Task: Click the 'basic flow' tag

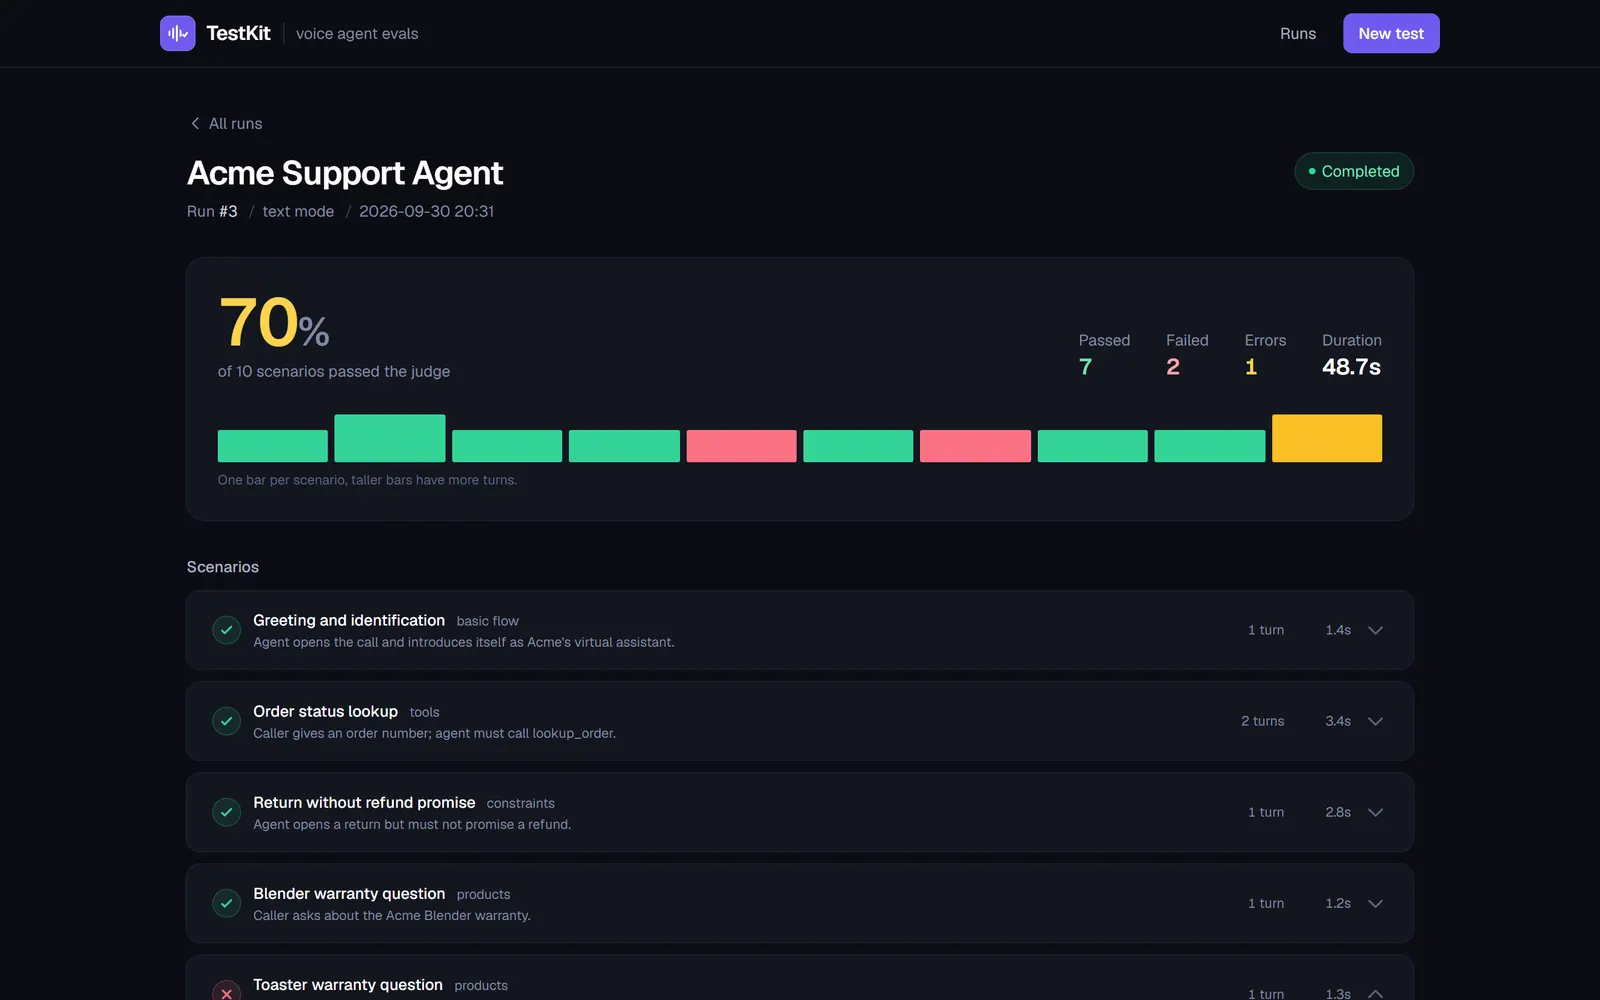Action: pyautogui.click(x=487, y=621)
